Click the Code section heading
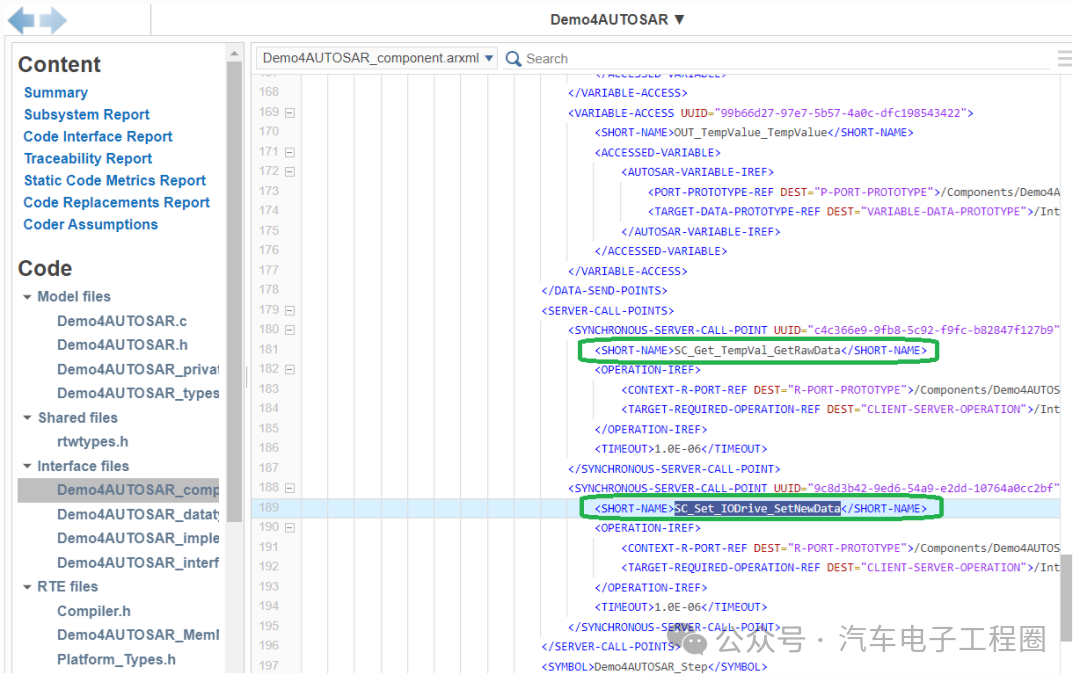This screenshot has width=1080, height=682. point(45,268)
